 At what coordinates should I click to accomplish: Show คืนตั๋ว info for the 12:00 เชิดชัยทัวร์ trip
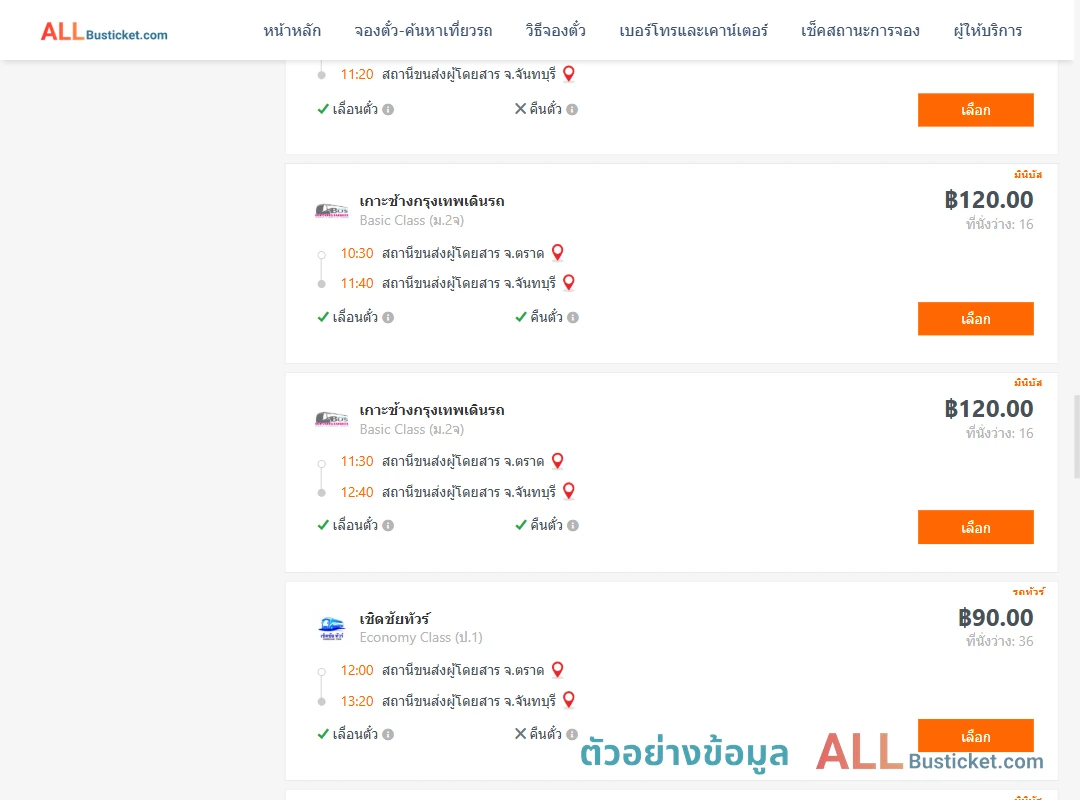[x=572, y=735]
